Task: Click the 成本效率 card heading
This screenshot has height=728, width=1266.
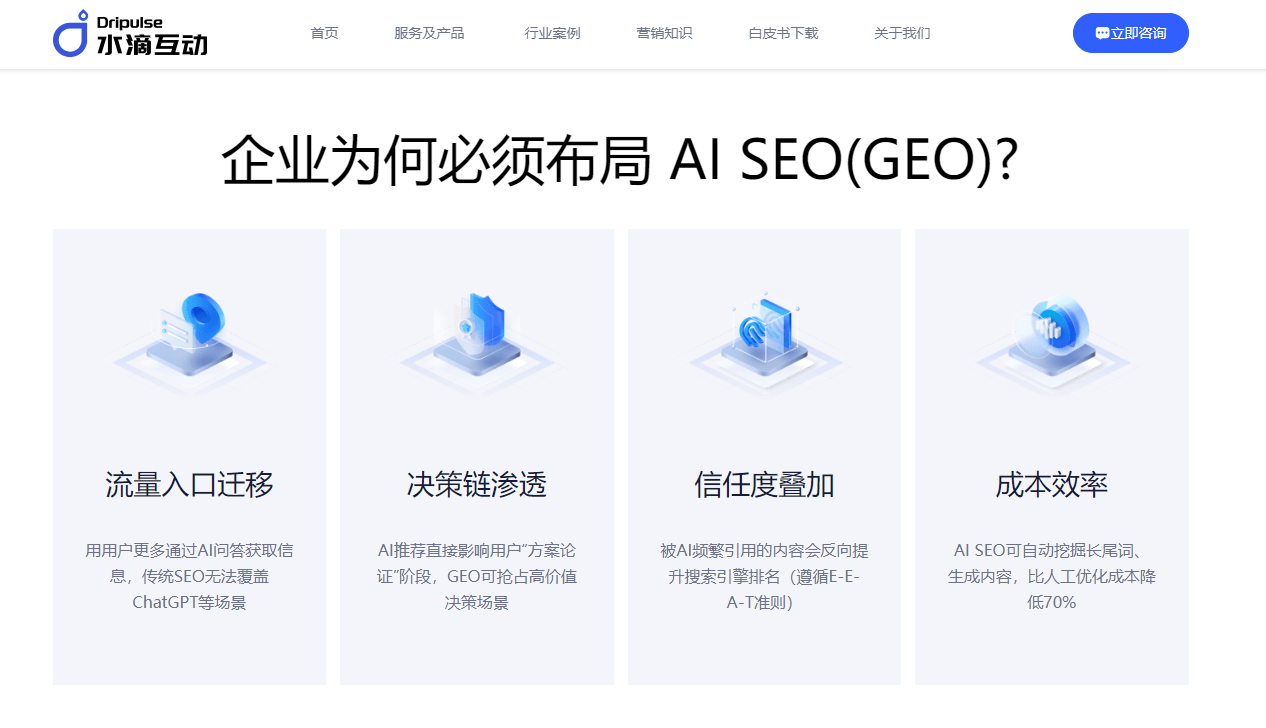Action: pos(1052,485)
